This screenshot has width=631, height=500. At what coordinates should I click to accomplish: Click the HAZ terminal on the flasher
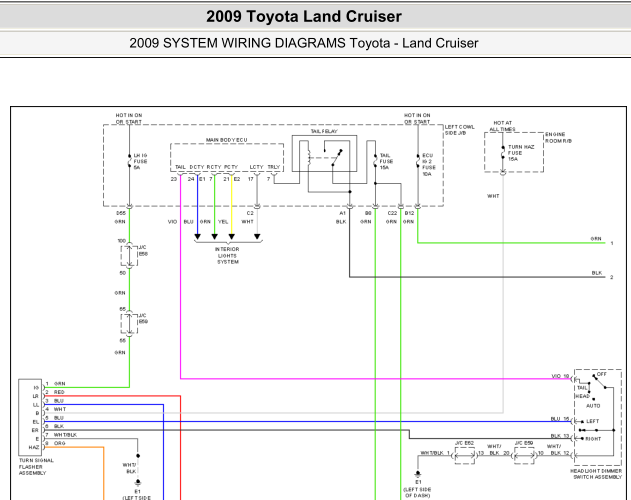pos(34,447)
